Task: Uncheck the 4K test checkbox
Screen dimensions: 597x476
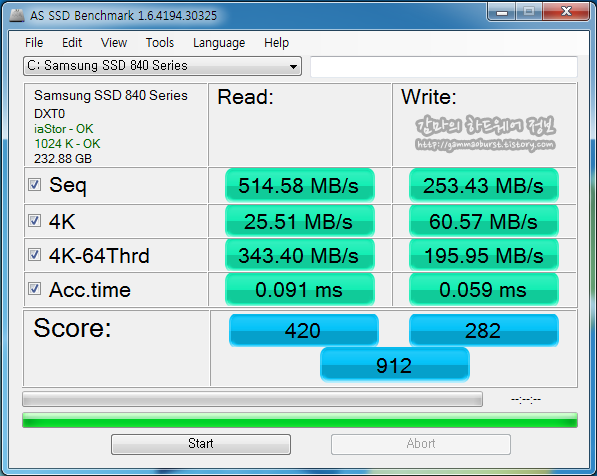Action: coord(34,220)
